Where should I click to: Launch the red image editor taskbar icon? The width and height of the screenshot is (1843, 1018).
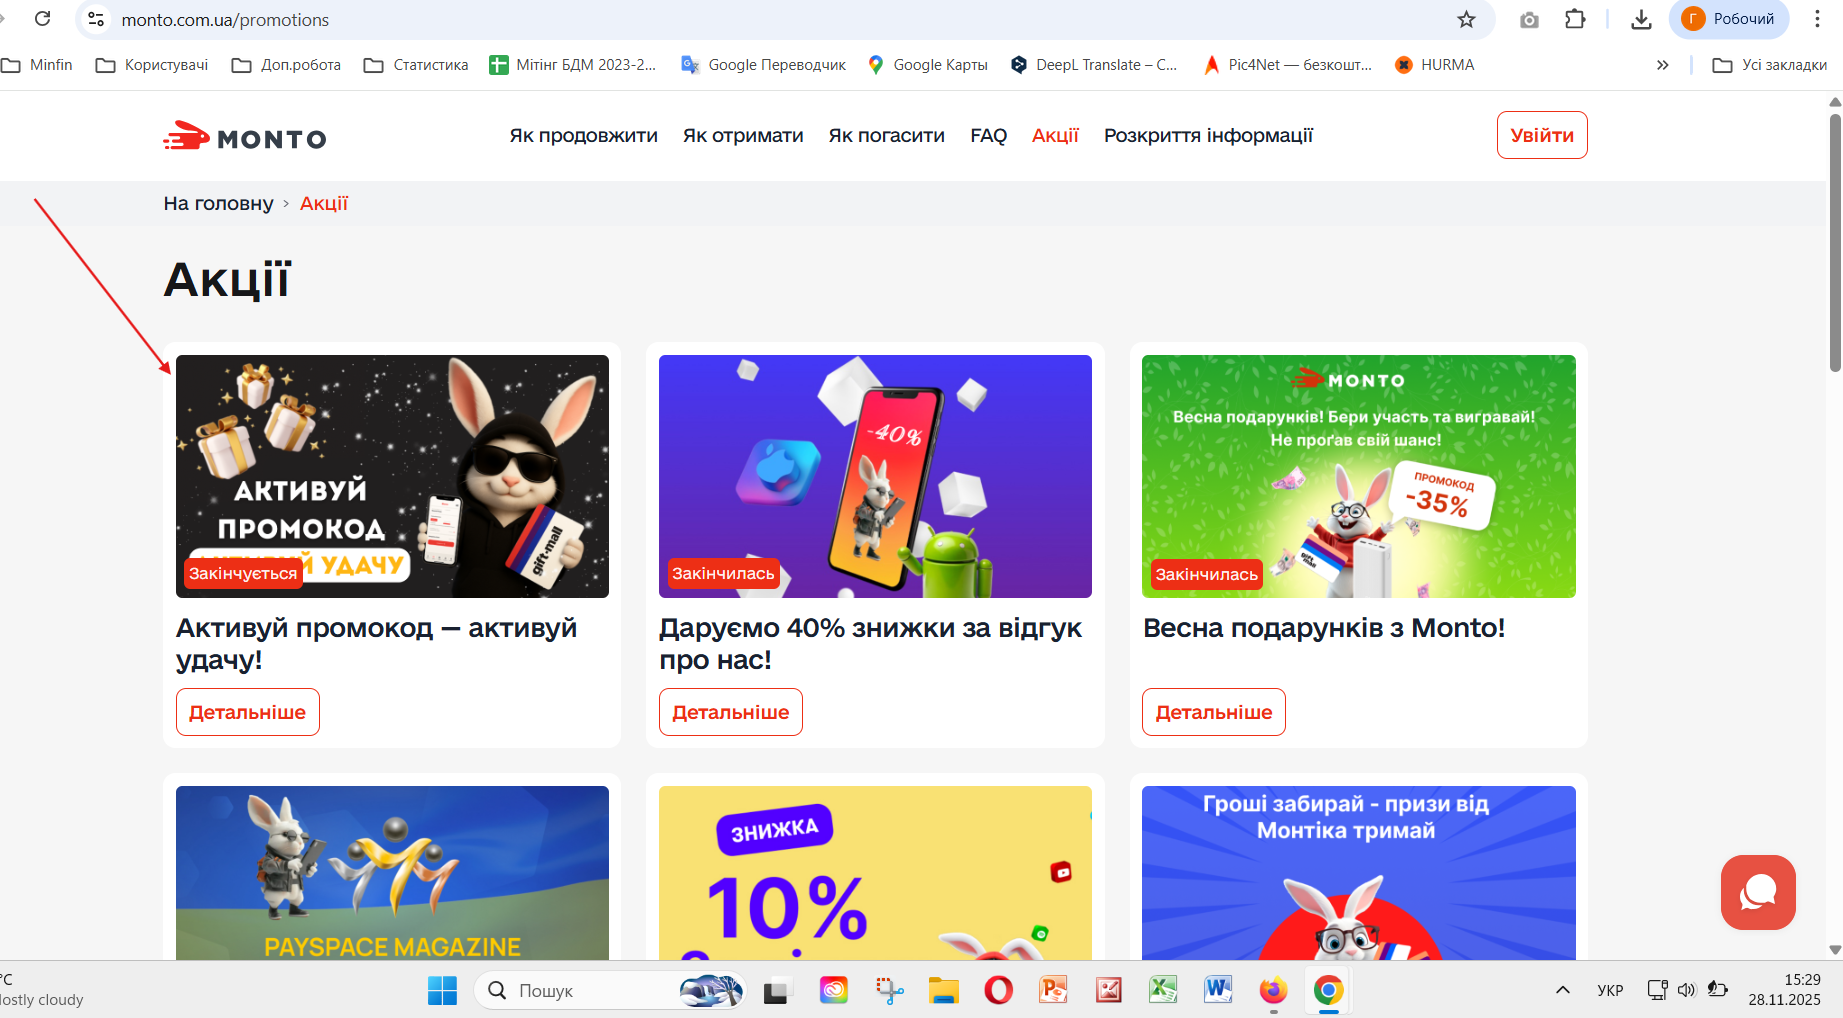[1108, 990]
